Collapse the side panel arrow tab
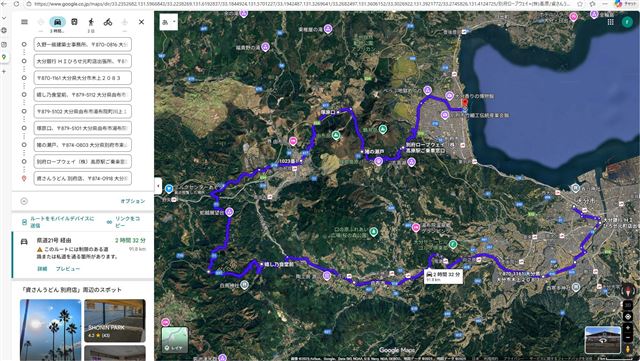This screenshot has height=361, width=640. (x=158, y=186)
